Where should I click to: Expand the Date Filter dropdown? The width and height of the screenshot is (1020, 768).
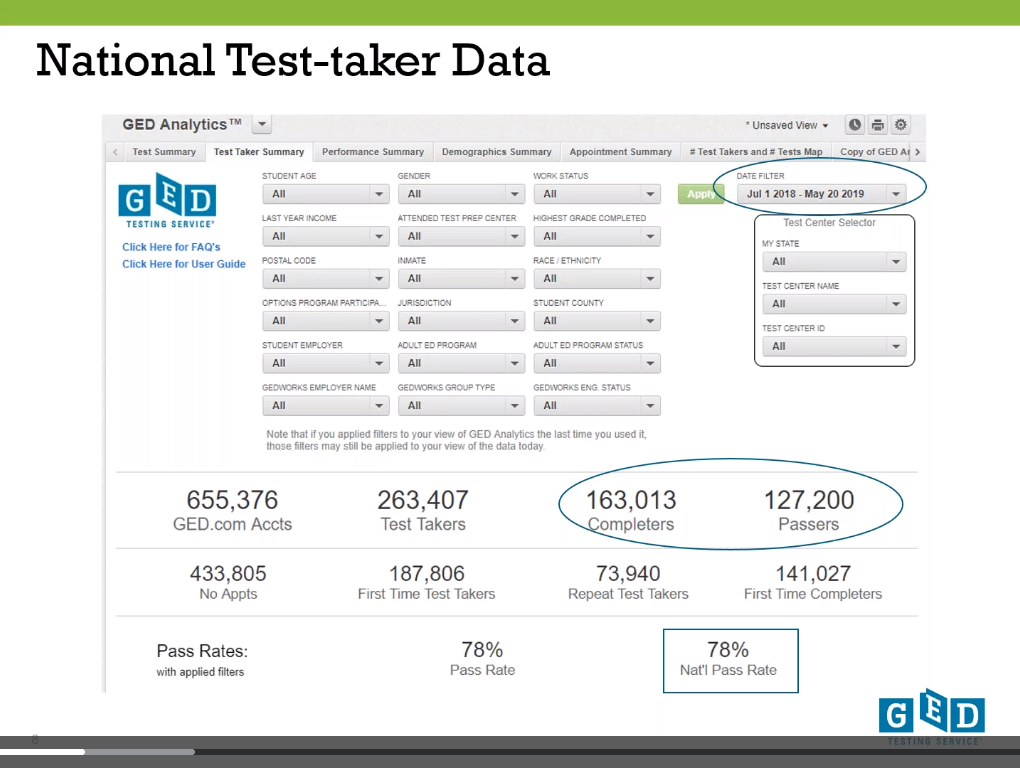click(x=825, y=194)
